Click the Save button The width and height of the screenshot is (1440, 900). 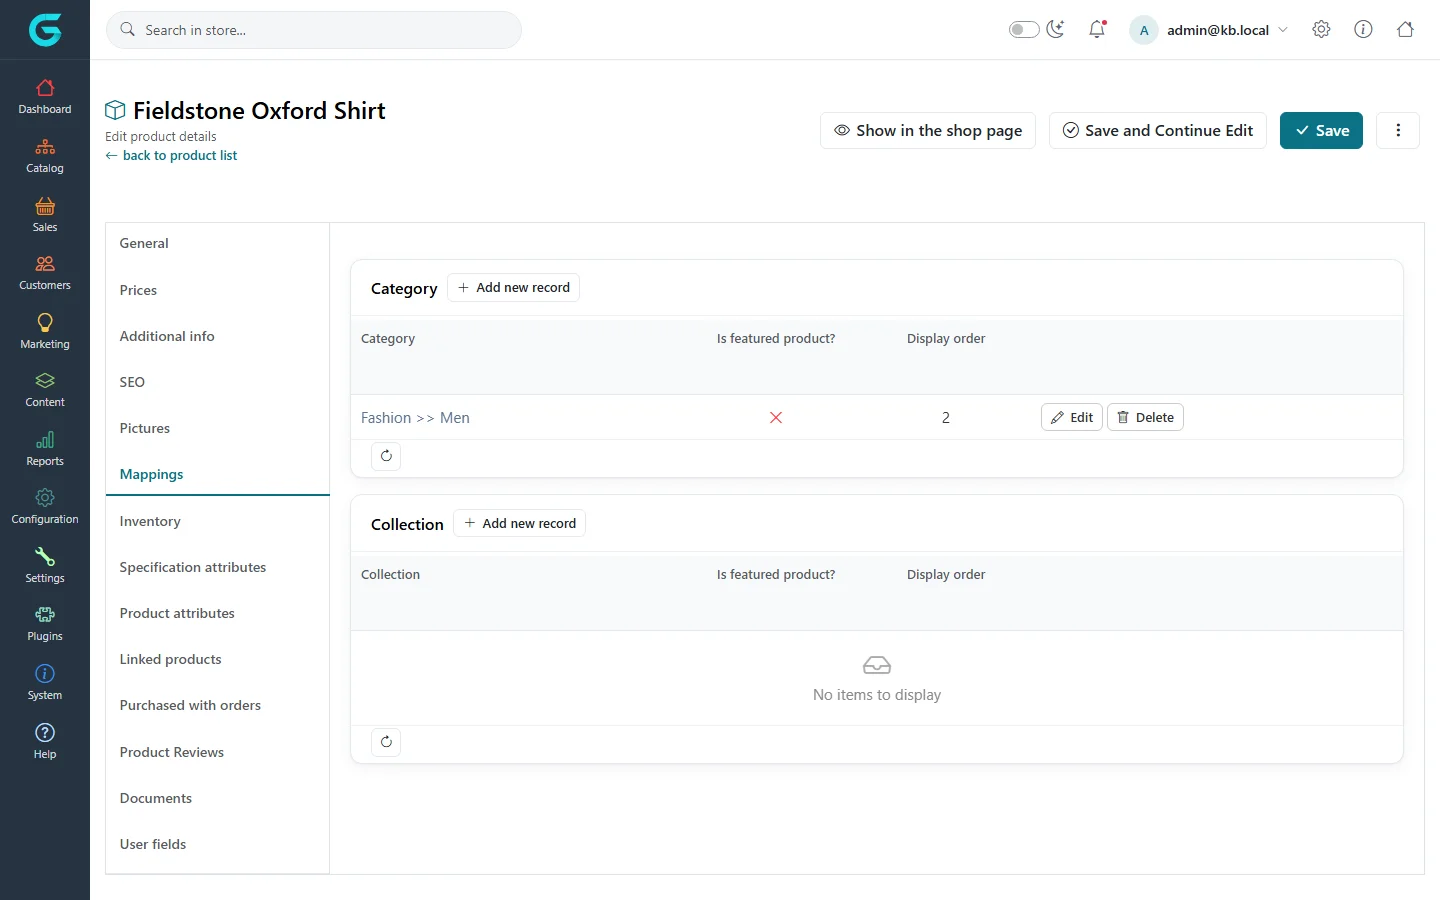[x=1321, y=130]
